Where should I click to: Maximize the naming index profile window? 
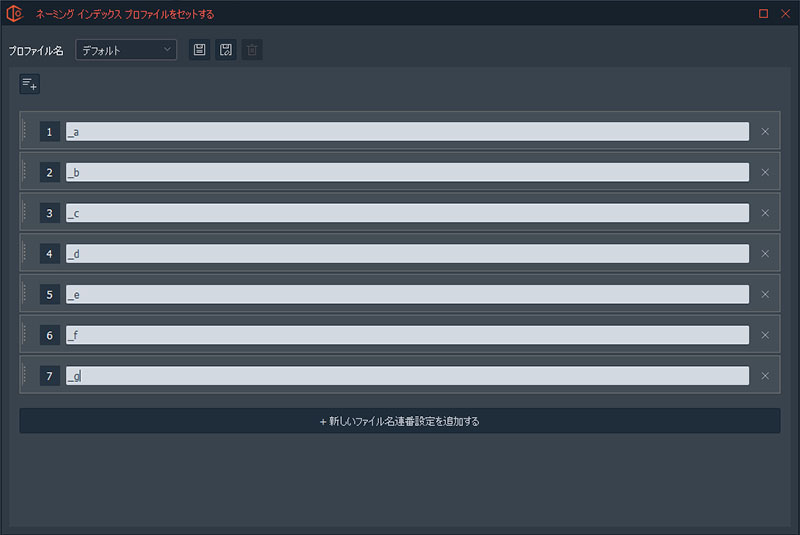coord(763,14)
